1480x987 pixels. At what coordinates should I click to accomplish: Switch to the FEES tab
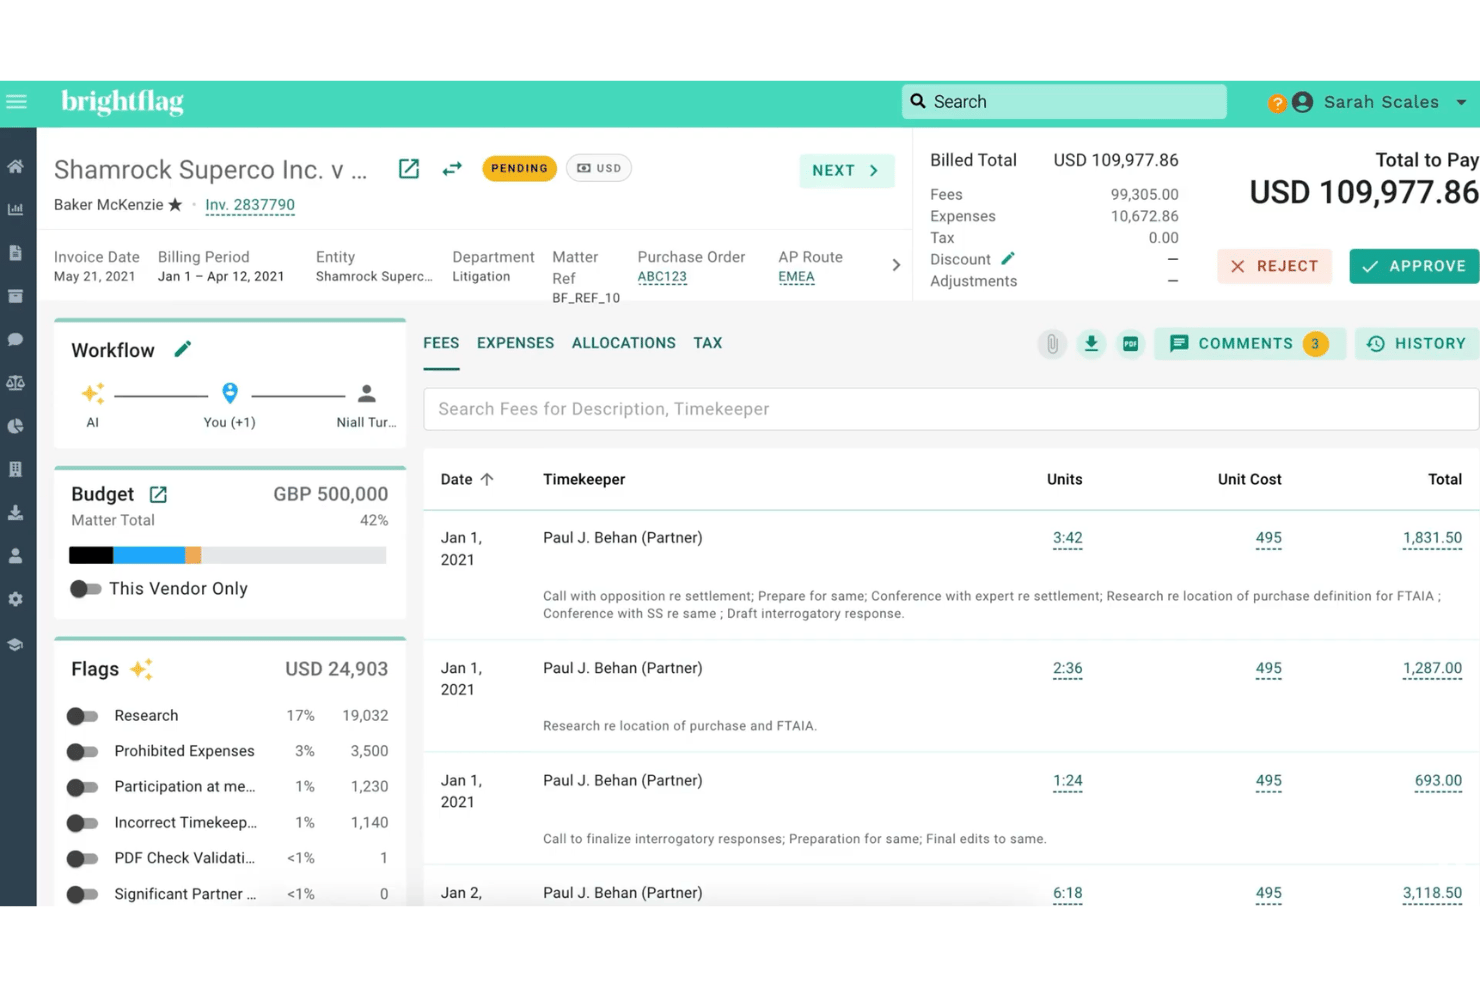[441, 343]
